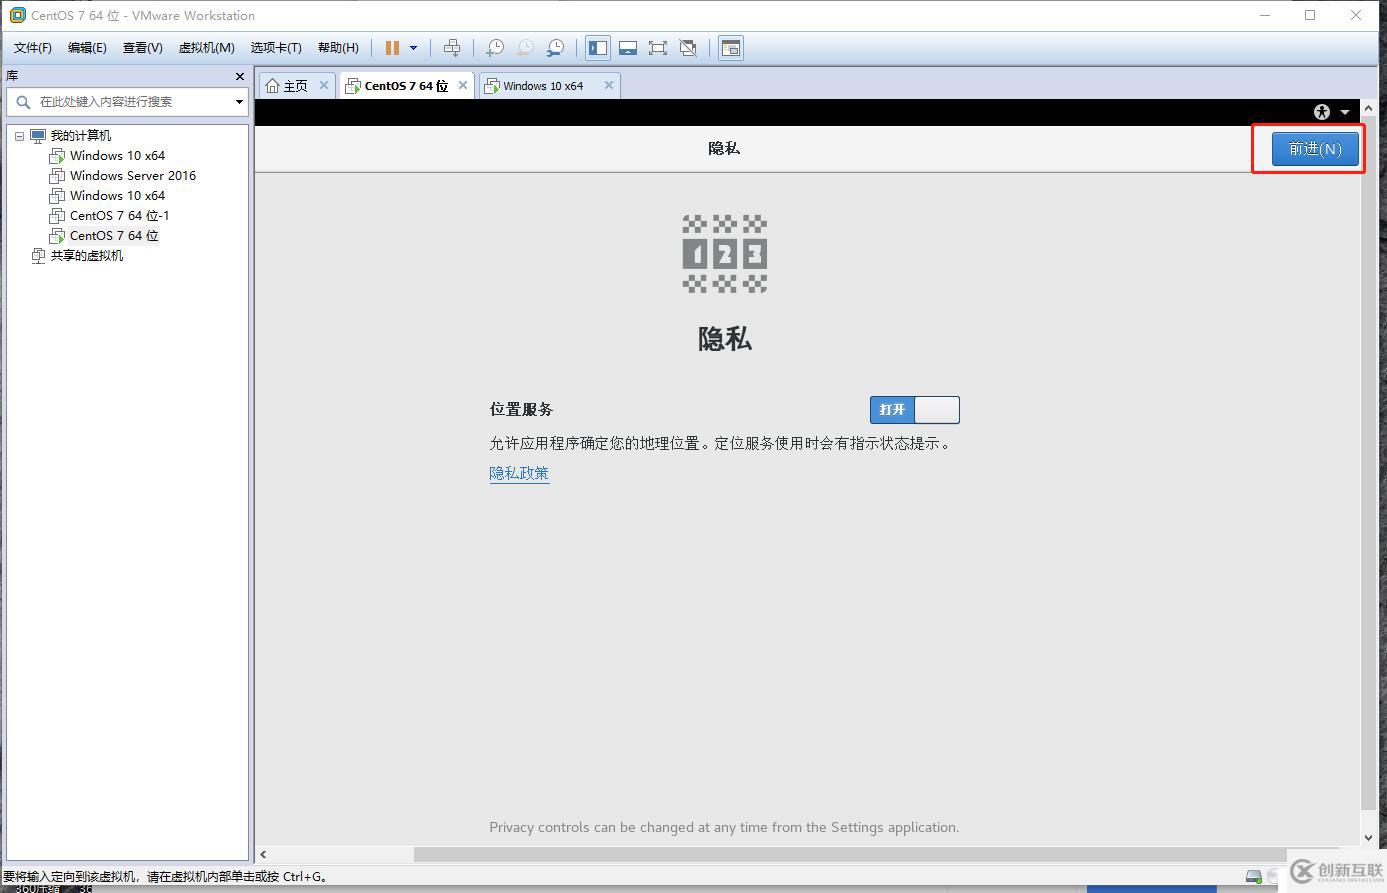Open the 文件(F) menu
Viewport: 1387px width, 893px height.
[x=33, y=48]
